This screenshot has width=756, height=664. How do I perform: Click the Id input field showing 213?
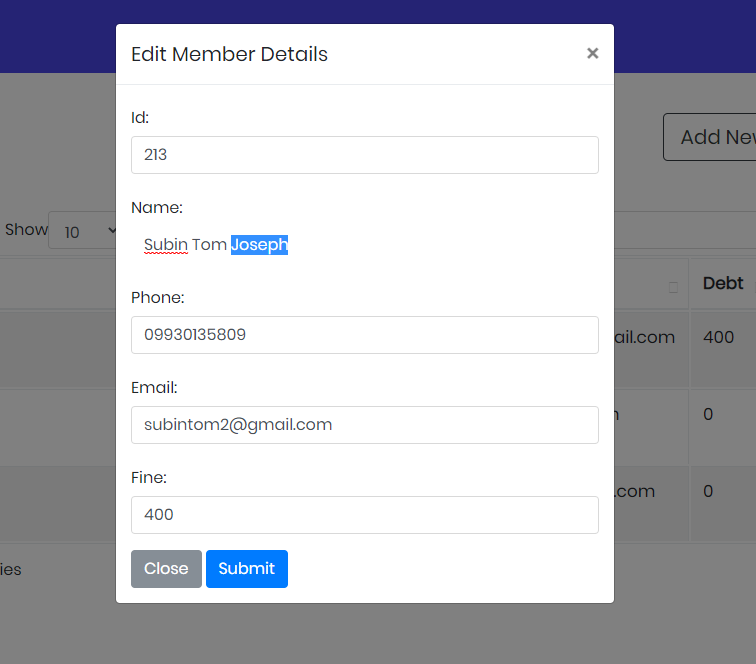click(364, 155)
